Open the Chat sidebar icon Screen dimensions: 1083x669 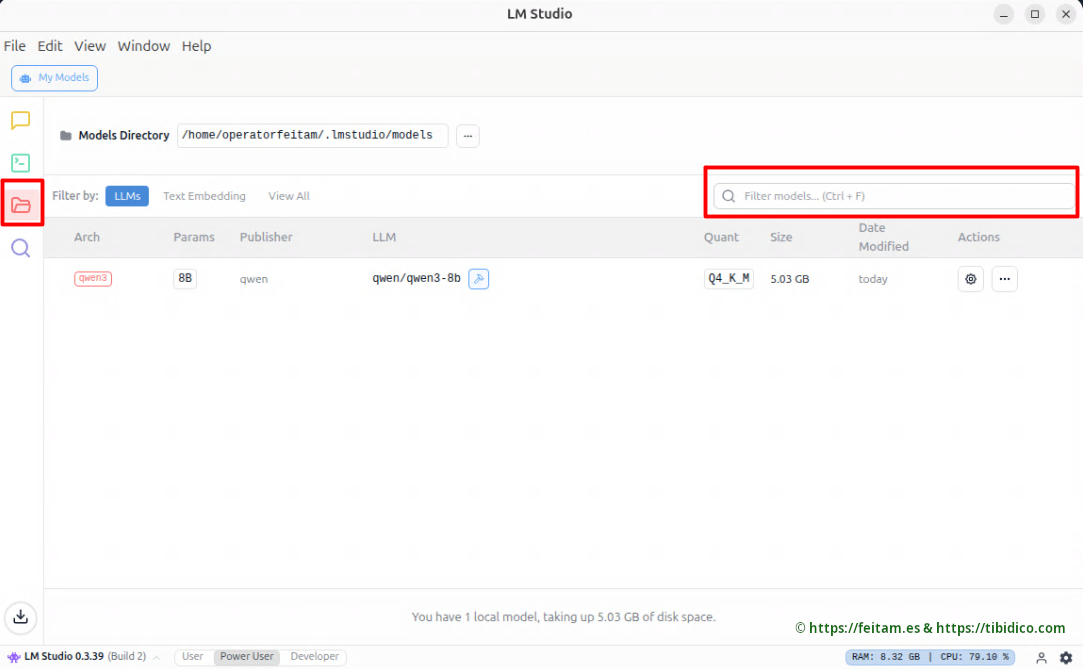[x=21, y=121]
